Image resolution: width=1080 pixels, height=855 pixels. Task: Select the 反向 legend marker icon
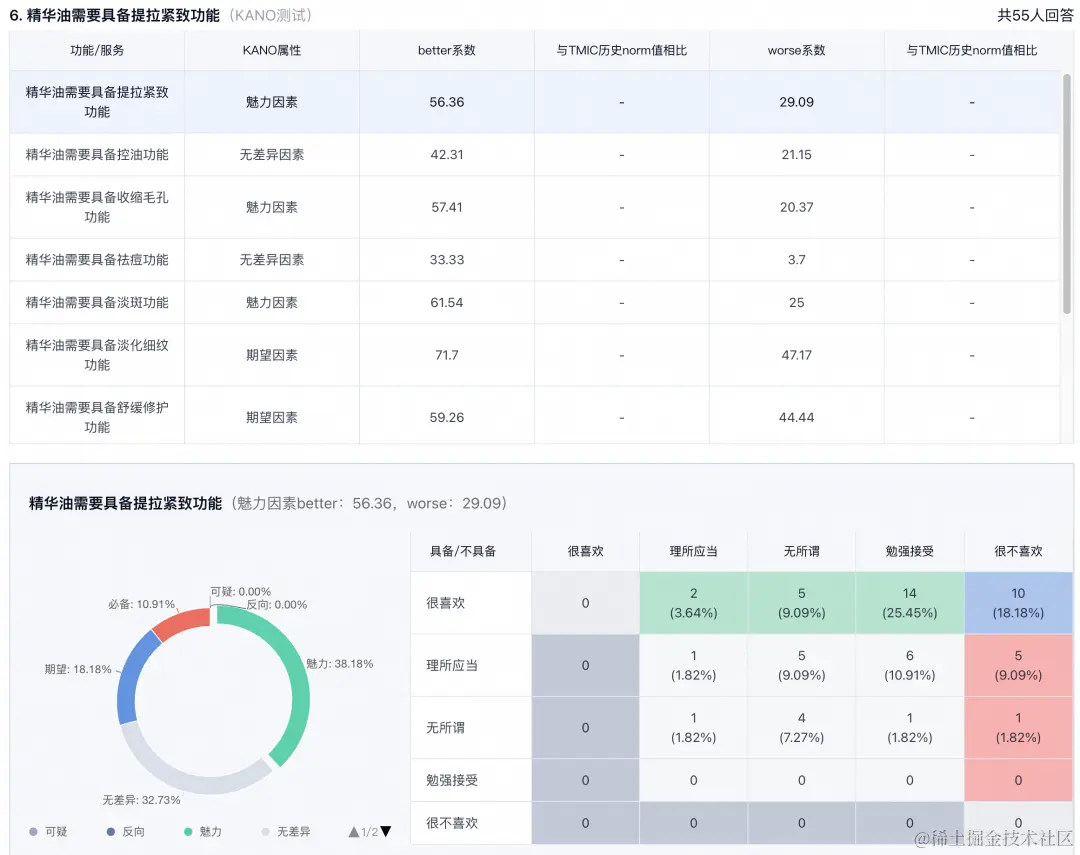110,832
